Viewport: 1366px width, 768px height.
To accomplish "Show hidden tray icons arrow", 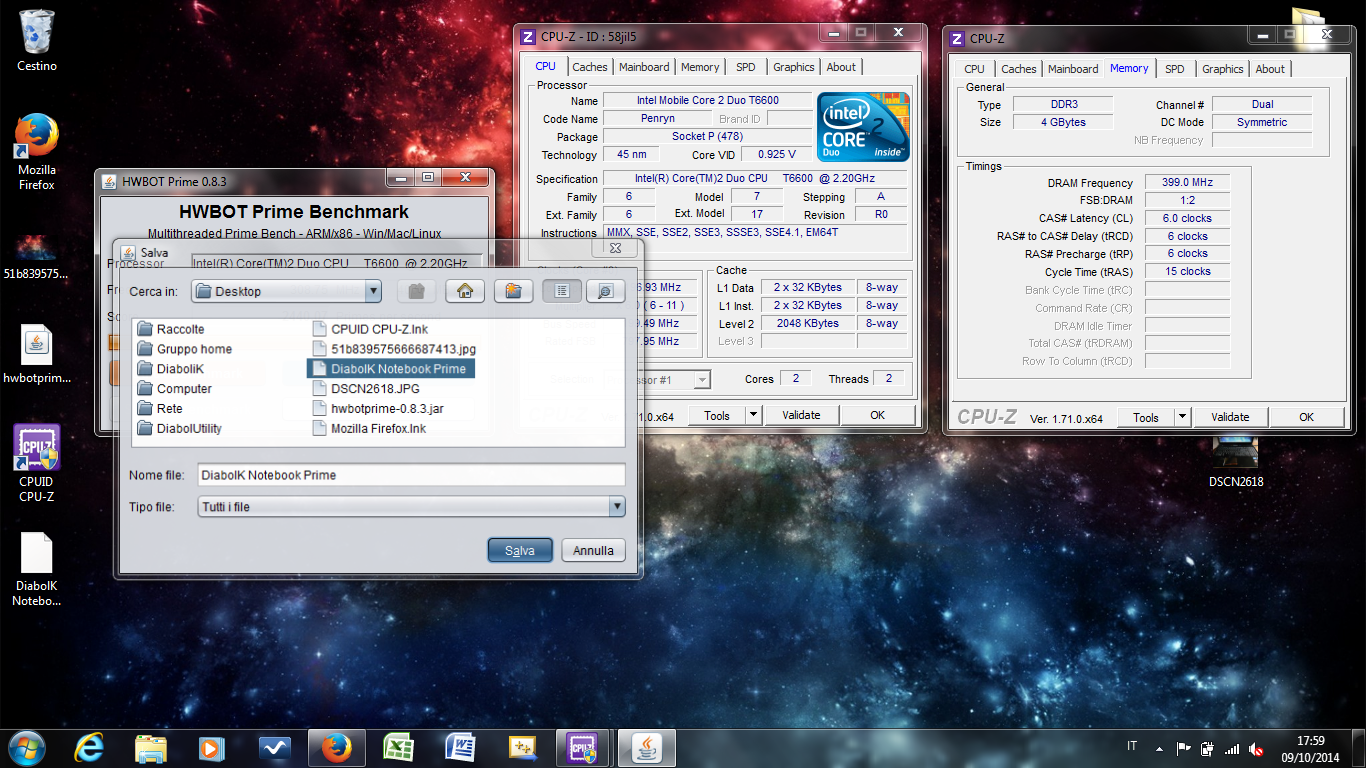I will click(1159, 748).
